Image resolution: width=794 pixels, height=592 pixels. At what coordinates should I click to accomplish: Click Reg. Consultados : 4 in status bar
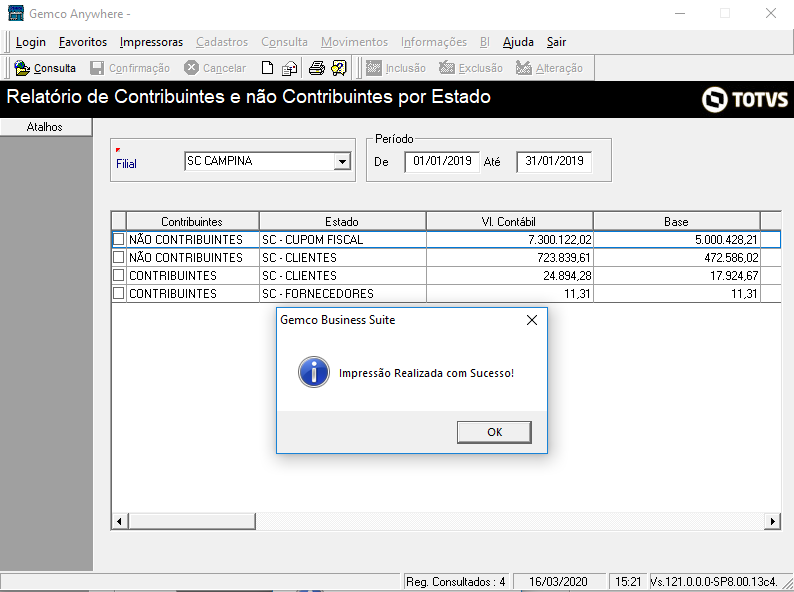tap(455, 581)
